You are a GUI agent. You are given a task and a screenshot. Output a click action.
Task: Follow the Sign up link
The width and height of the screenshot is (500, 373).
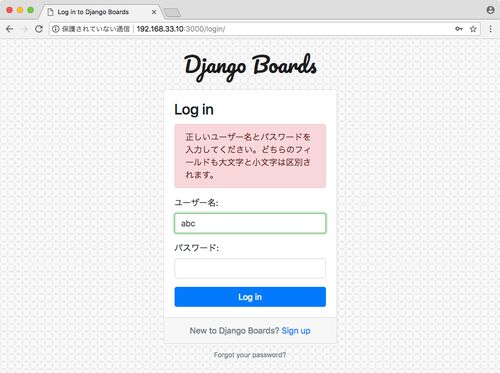296,331
